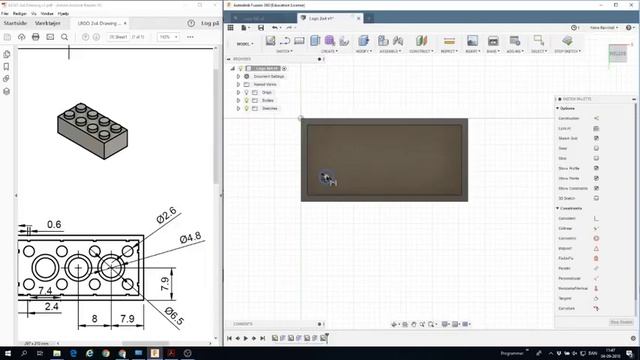Click the view cube in canvas corner
Image resolution: width=640 pixels, height=360 pixels.
coord(618,54)
